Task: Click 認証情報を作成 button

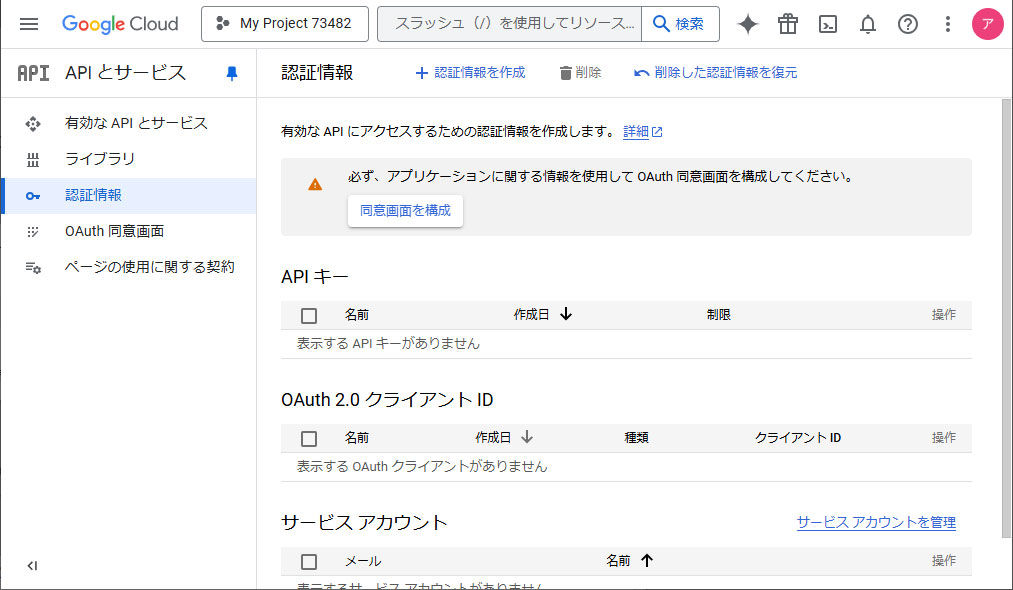Action: click(x=470, y=72)
